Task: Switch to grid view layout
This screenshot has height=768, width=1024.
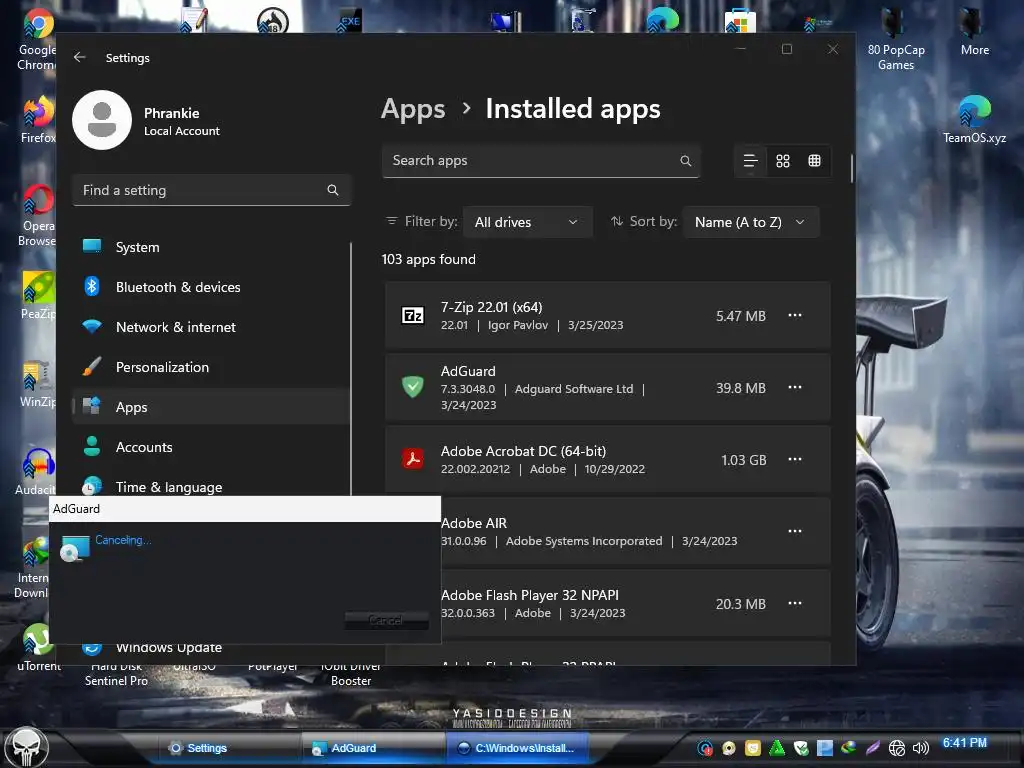Action: tap(783, 161)
